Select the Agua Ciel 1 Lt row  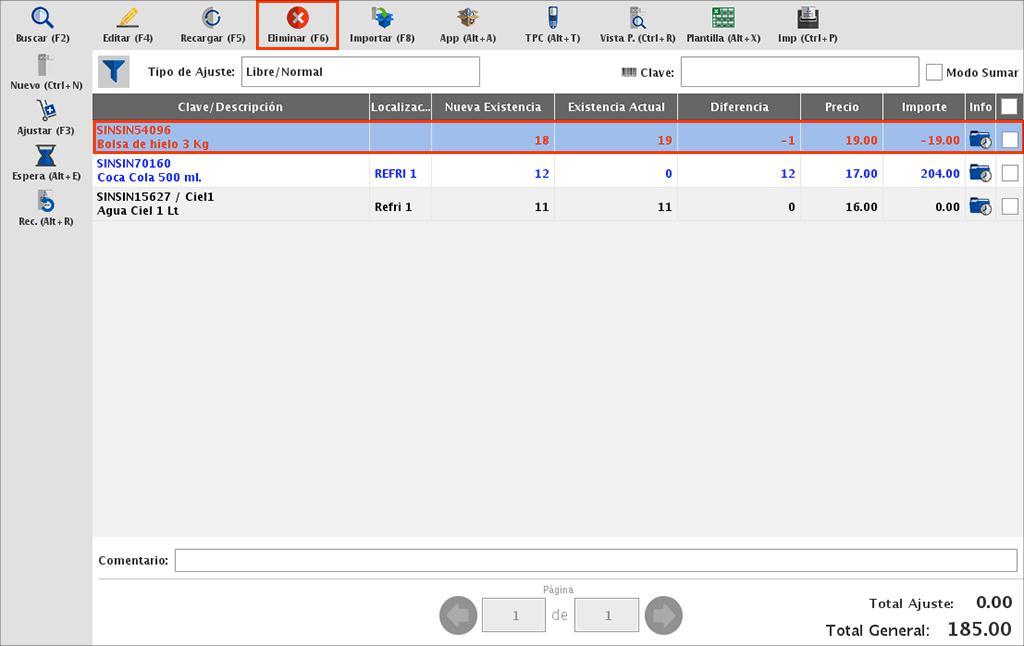pos(230,204)
